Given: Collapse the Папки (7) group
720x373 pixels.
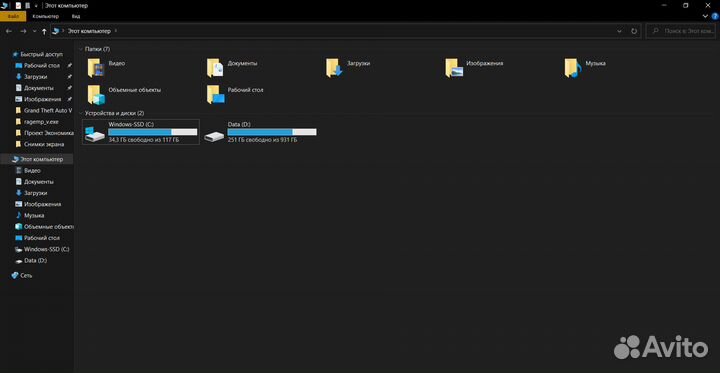Looking at the screenshot, I should [x=81, y=49].
